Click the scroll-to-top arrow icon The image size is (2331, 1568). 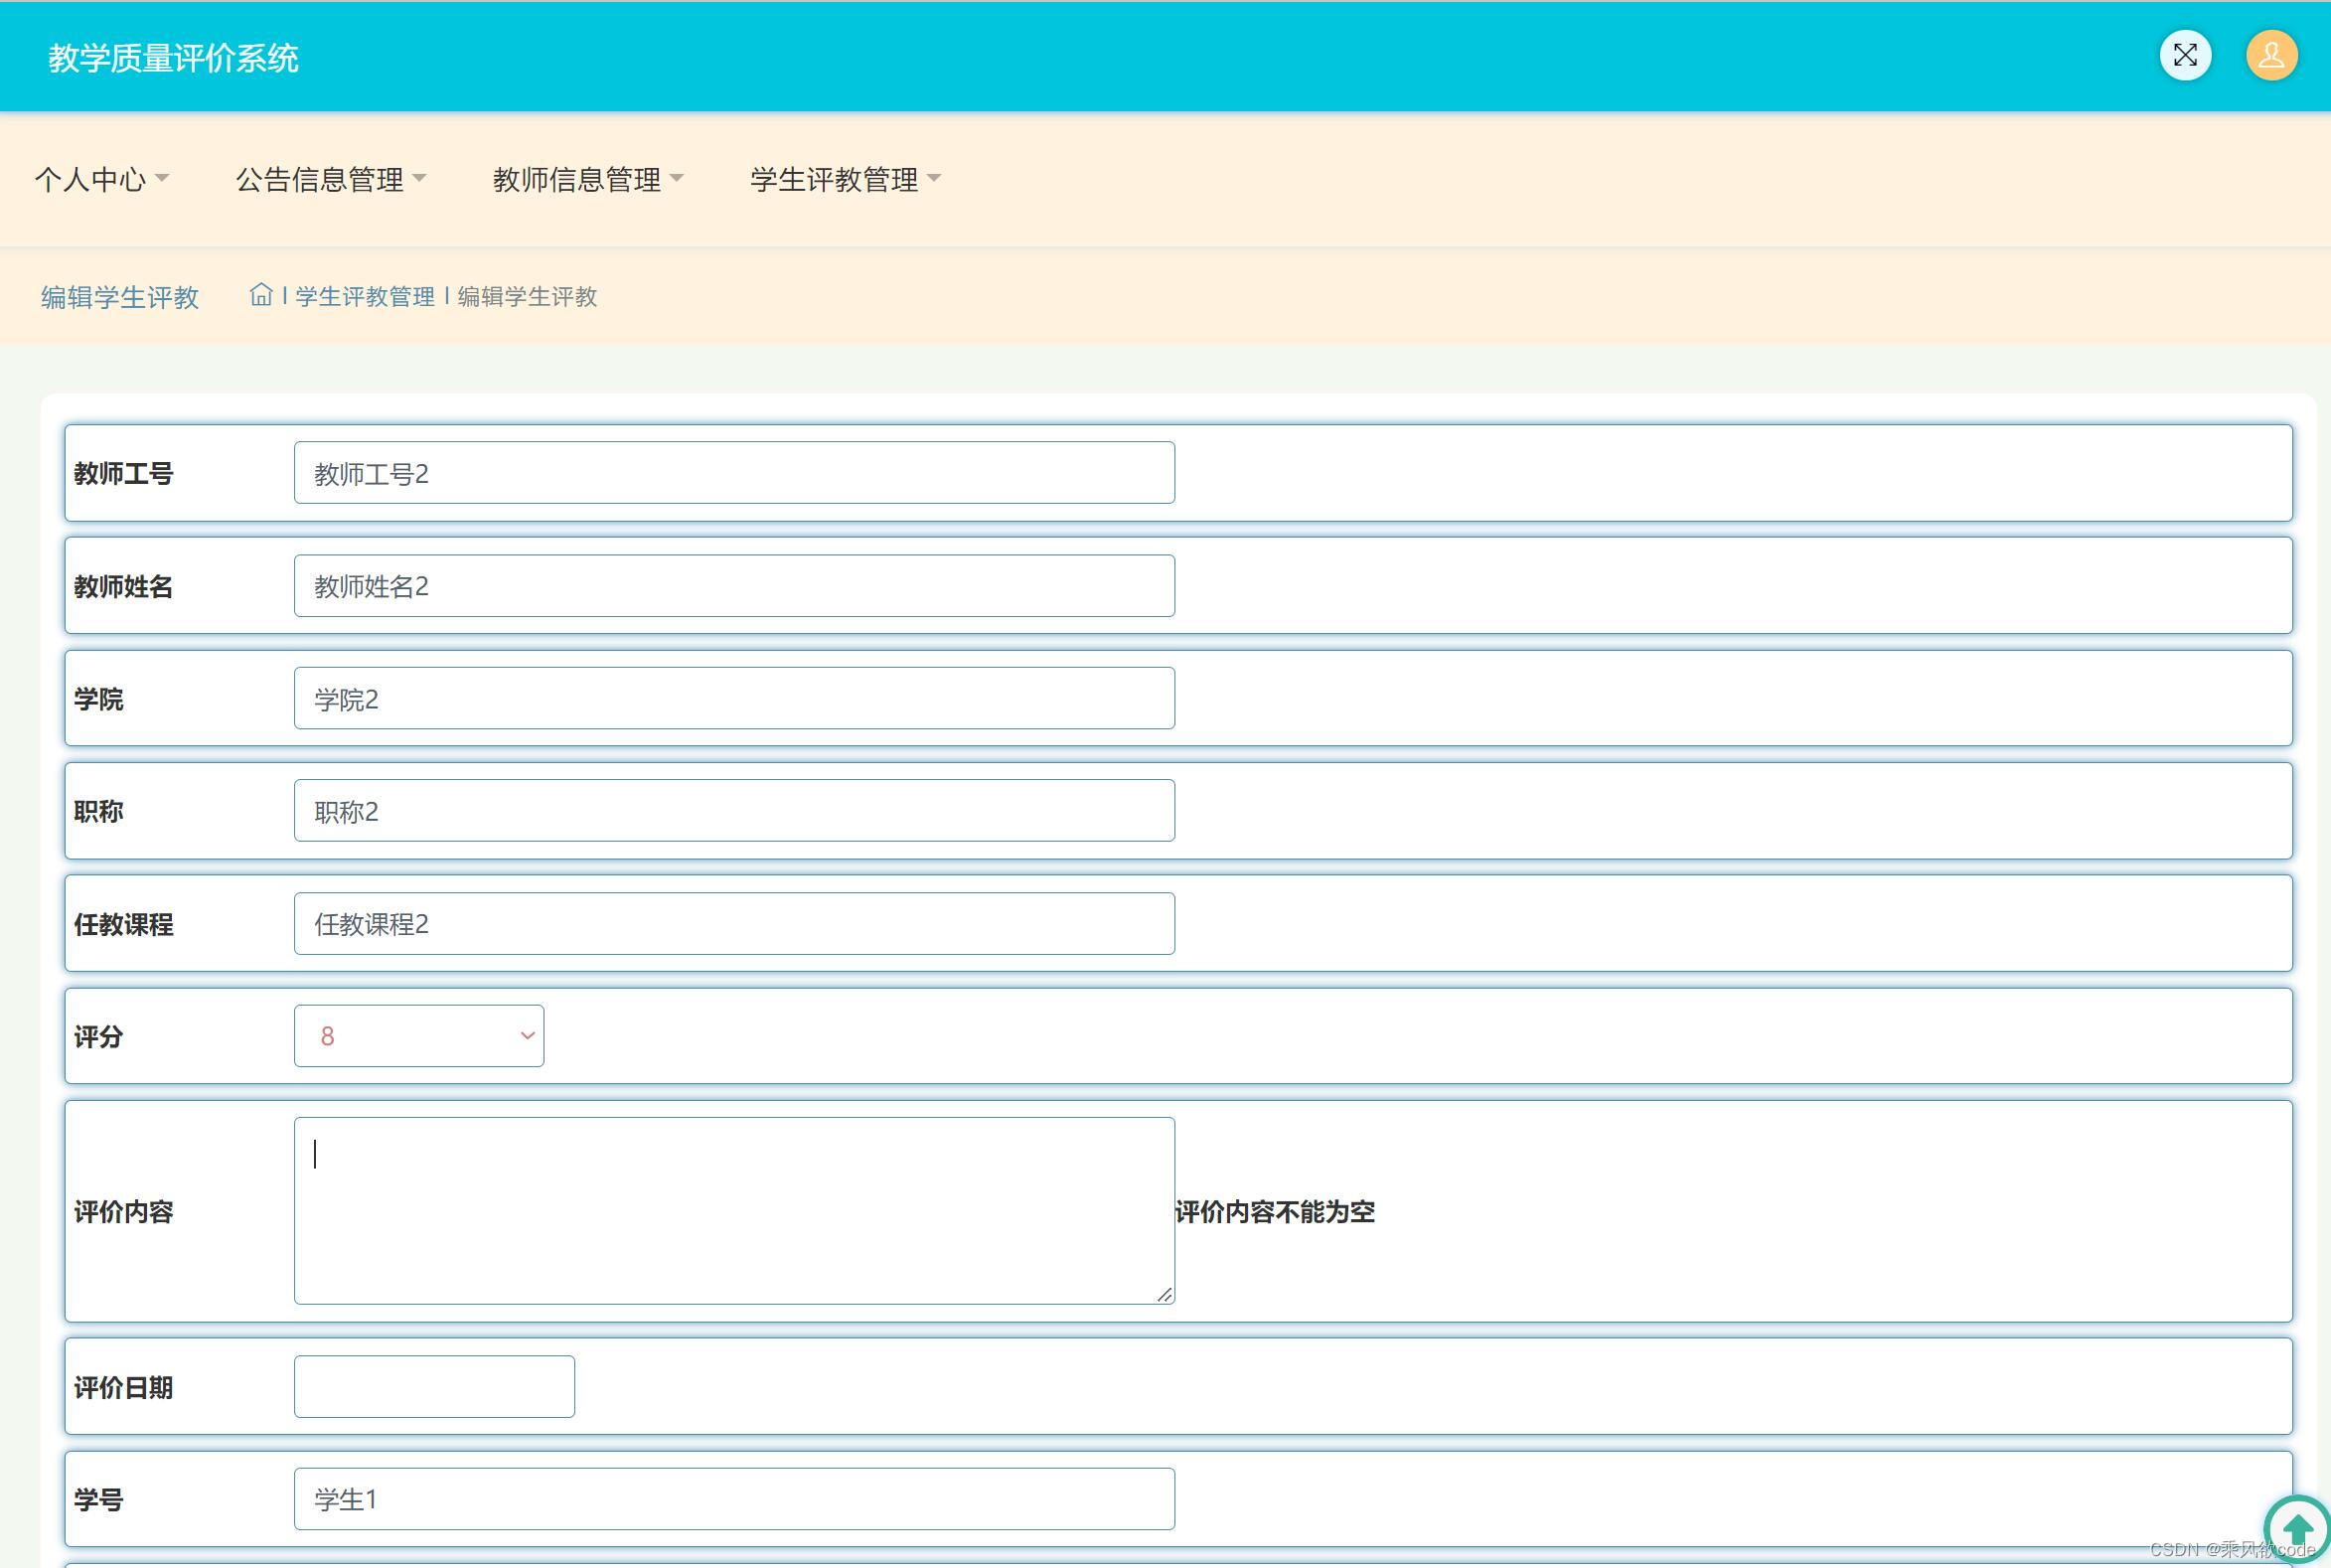tap(2297, 1528)
